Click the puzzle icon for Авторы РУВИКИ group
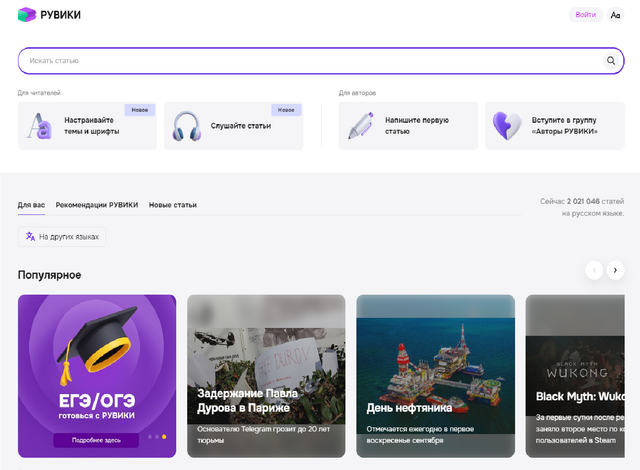The width and height of the screenshot is (640, 470). (506, 127)
